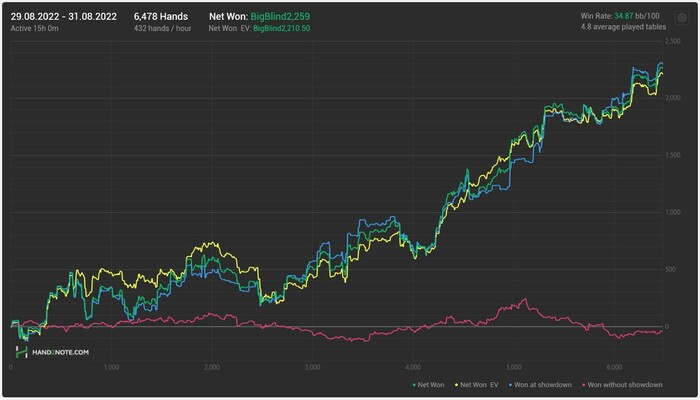Screen dimensions: 700x400
Task: Click the 3,000 hands x-axis label
Action: click(311, 367)
